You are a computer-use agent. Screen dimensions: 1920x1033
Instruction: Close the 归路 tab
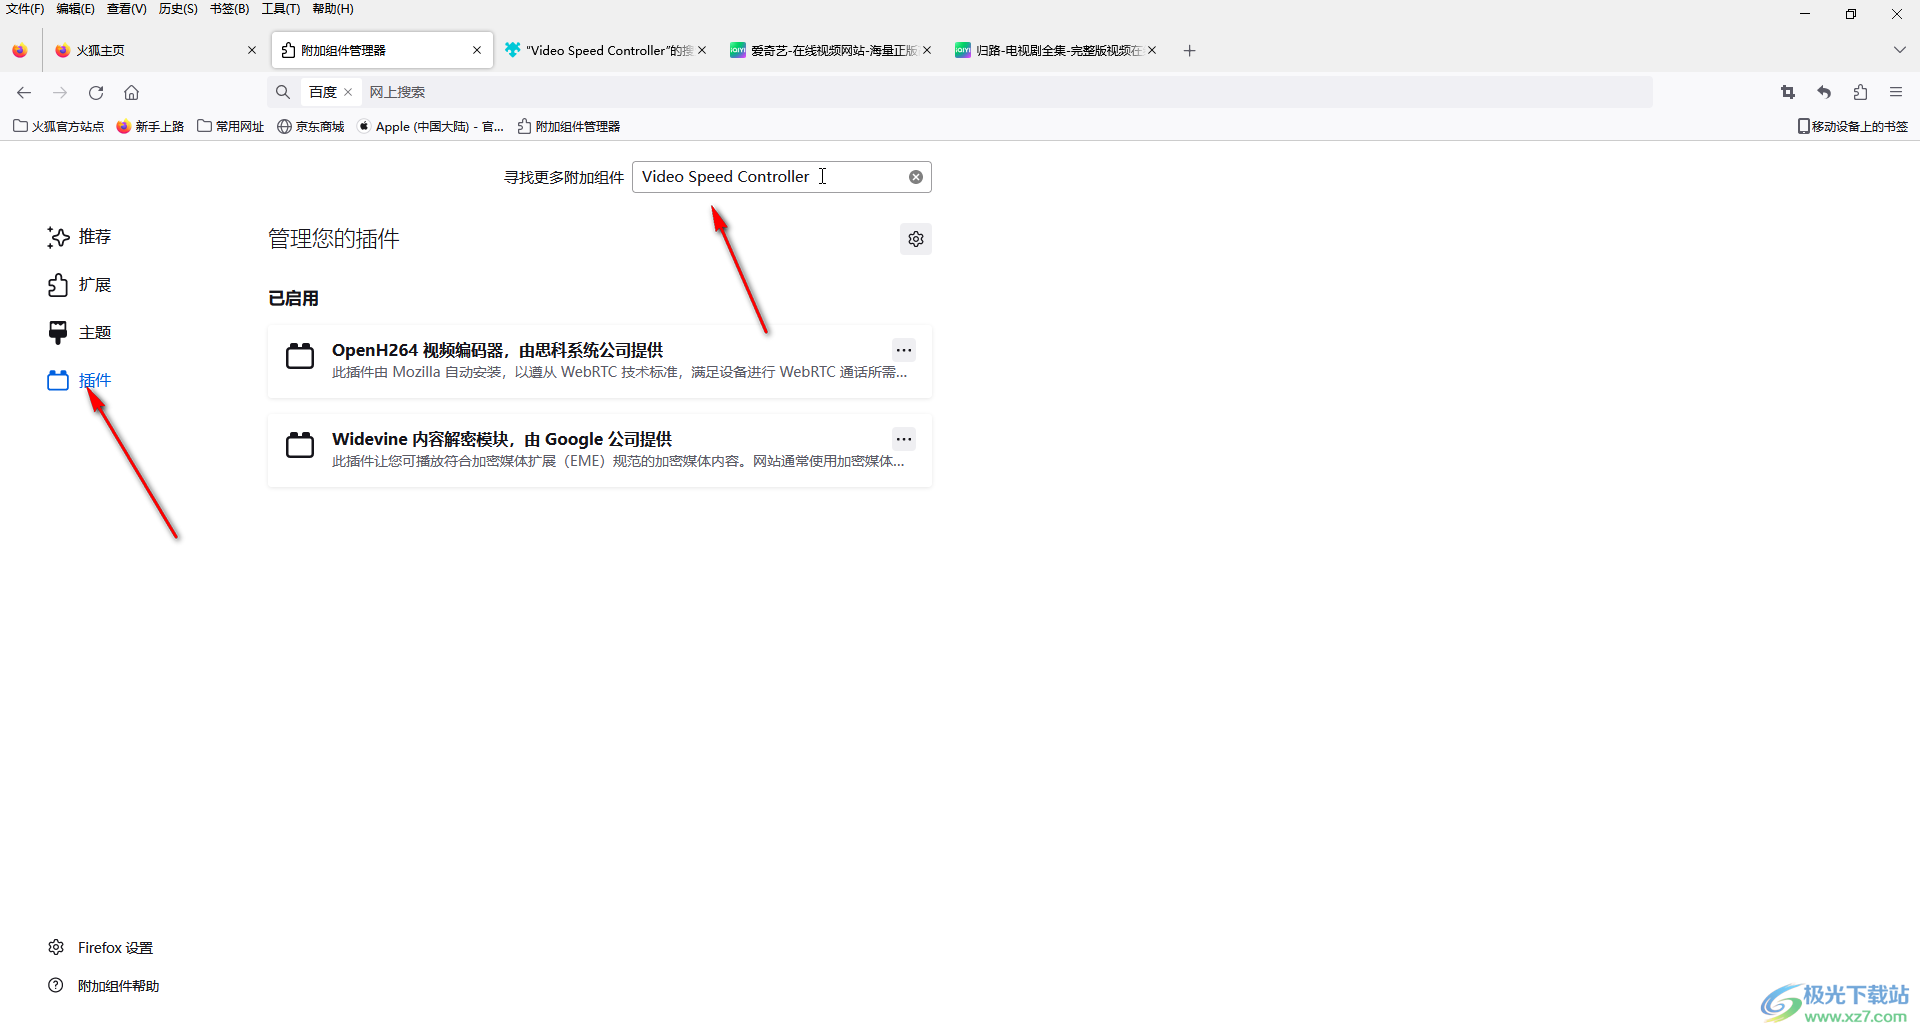point(1152,50)
